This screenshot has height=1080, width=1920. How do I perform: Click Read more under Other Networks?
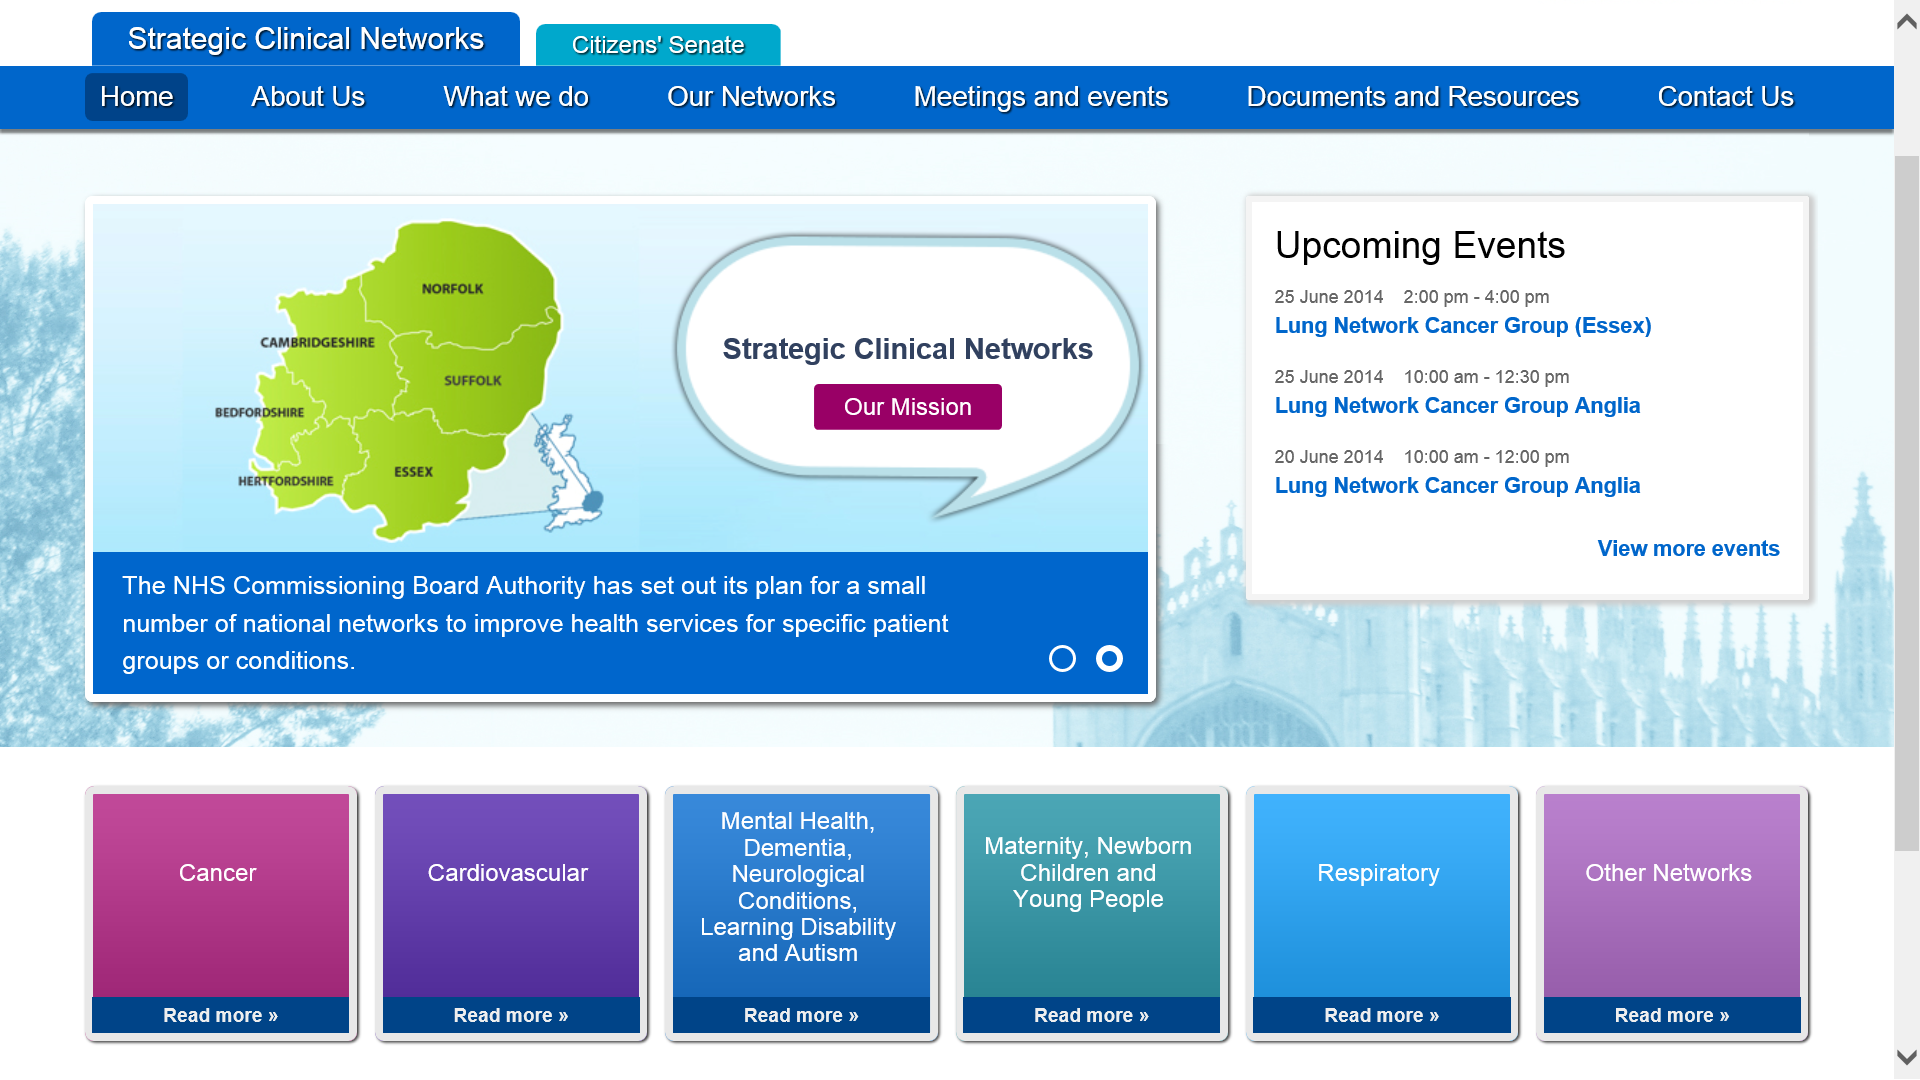tap(1671, 1015)
